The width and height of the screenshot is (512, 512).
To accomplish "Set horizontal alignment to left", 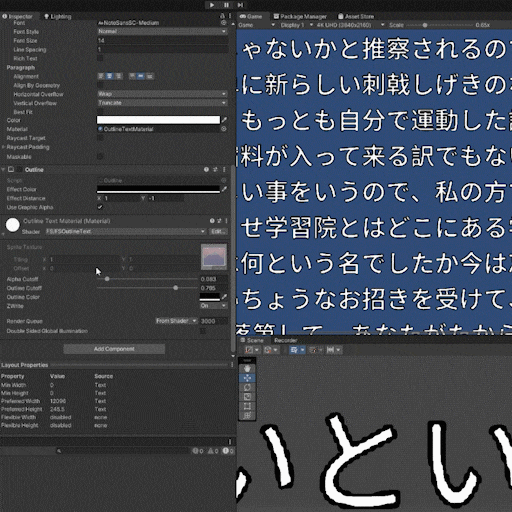I will coord(101,76).
